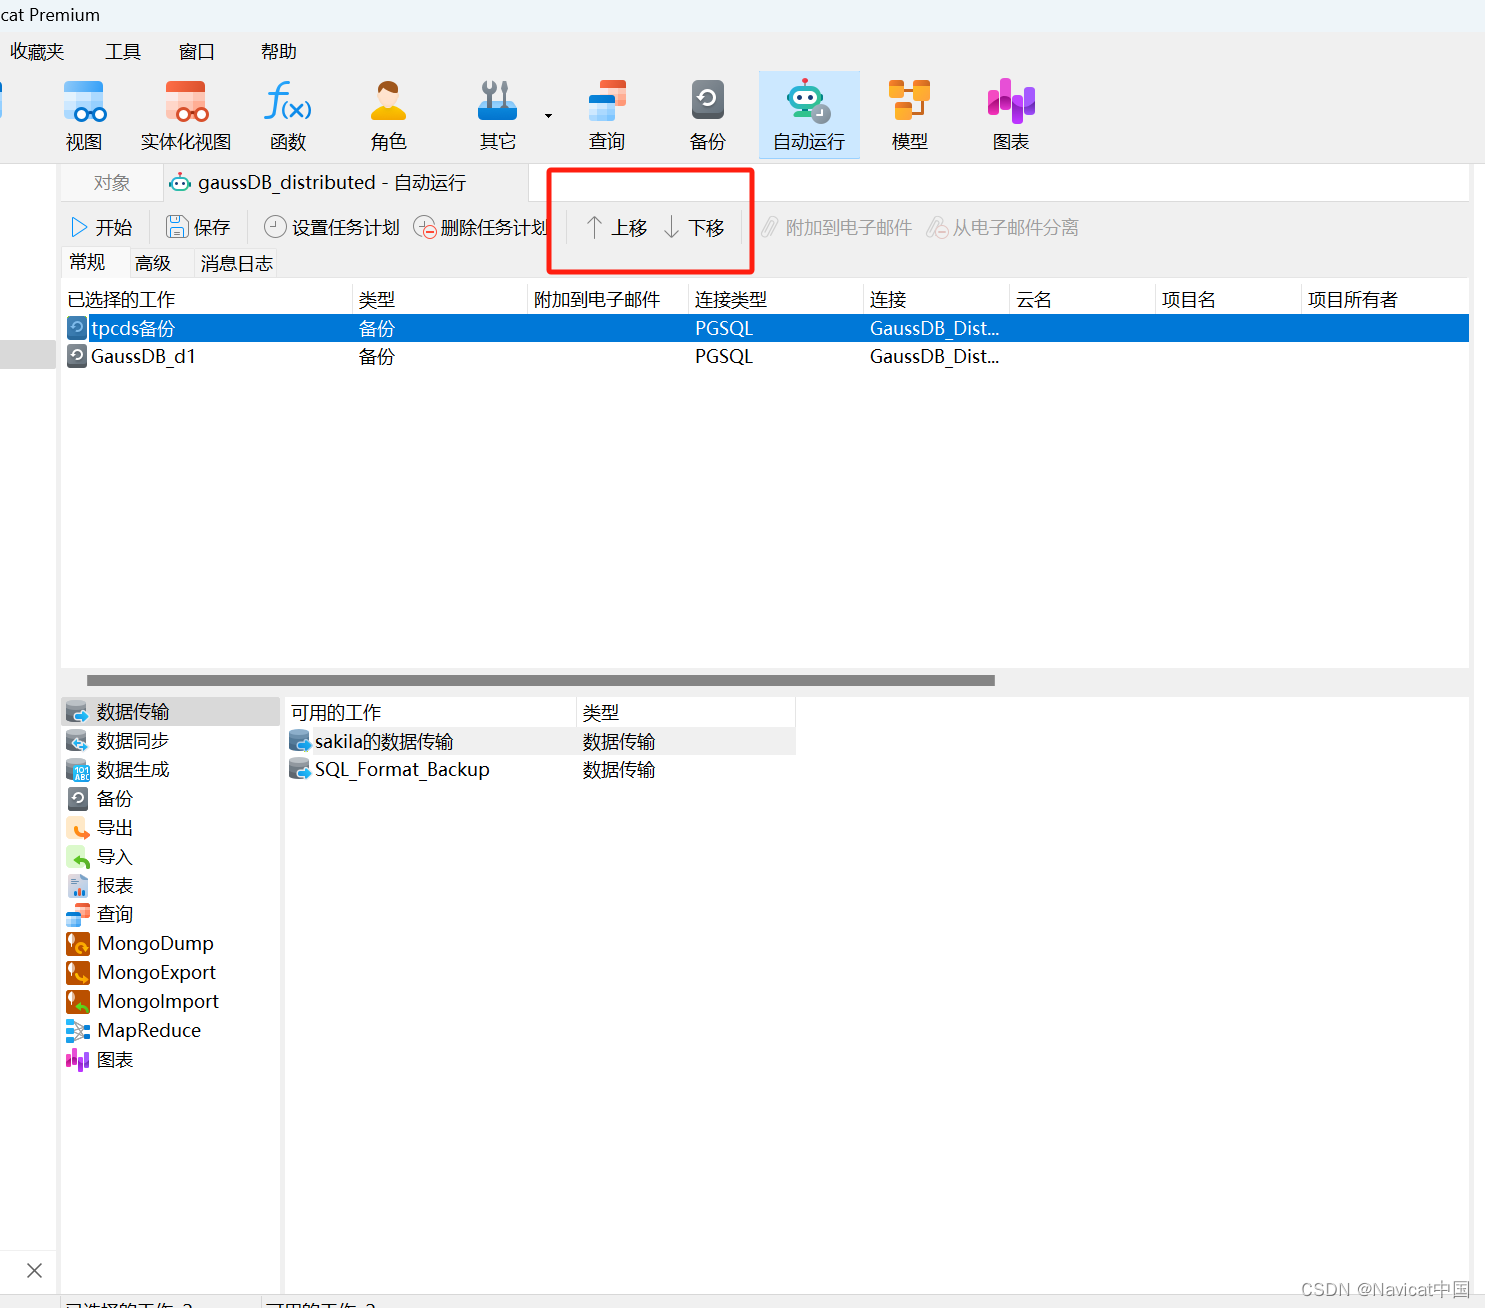Expand the 其它 dropdown arrow
Viewport: 1485px width, 1308px height.
point(548,116)
